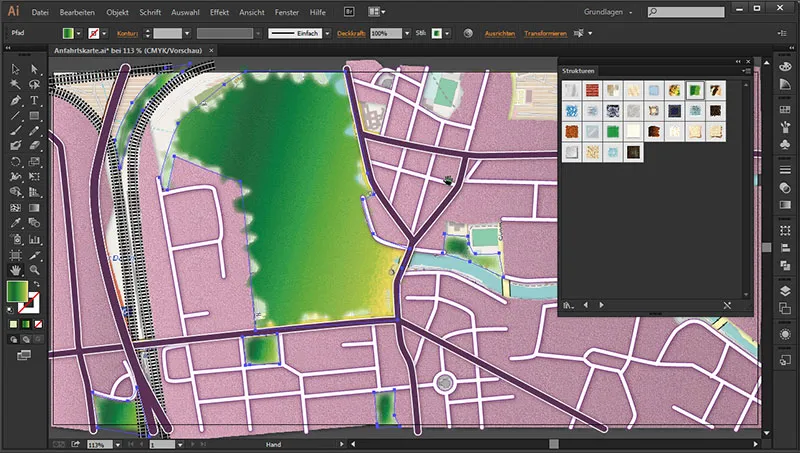The image size is (800, 453).
Task: Pick the Eyedropper tool
Action: (x=15, y=223)
